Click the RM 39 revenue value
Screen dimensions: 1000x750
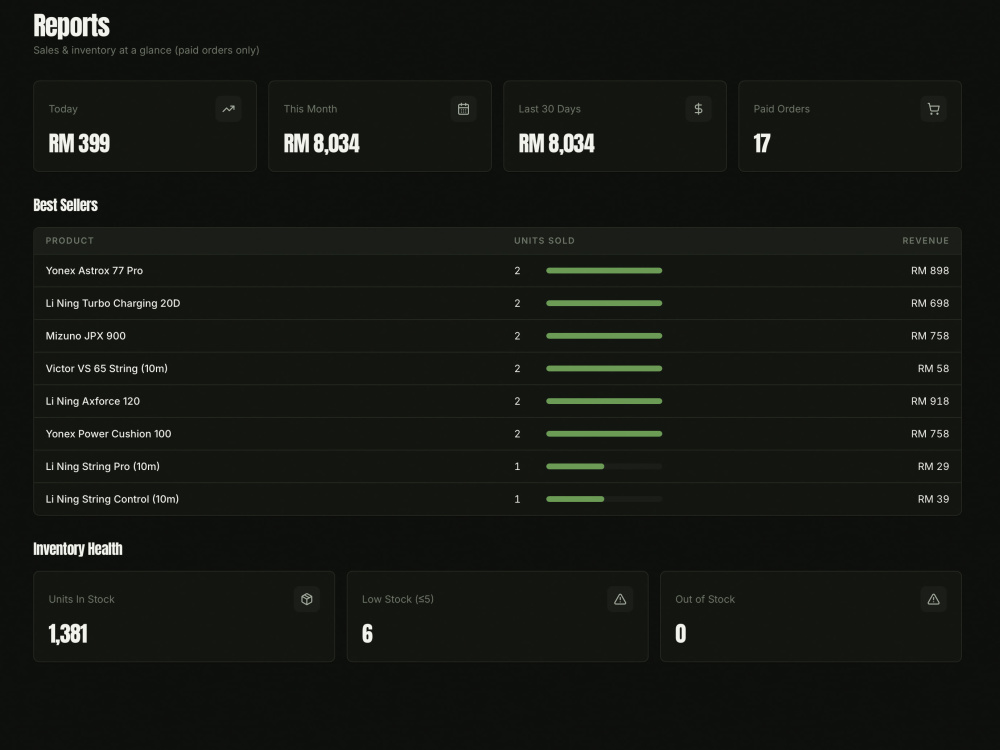(933, 499)
